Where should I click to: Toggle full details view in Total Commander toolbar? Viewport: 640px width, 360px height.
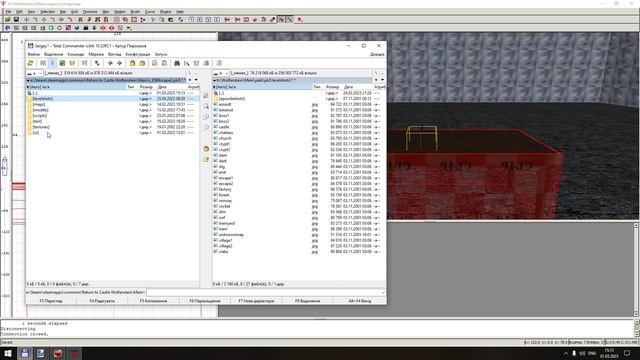pyautogui.click(x=52, y=63)
